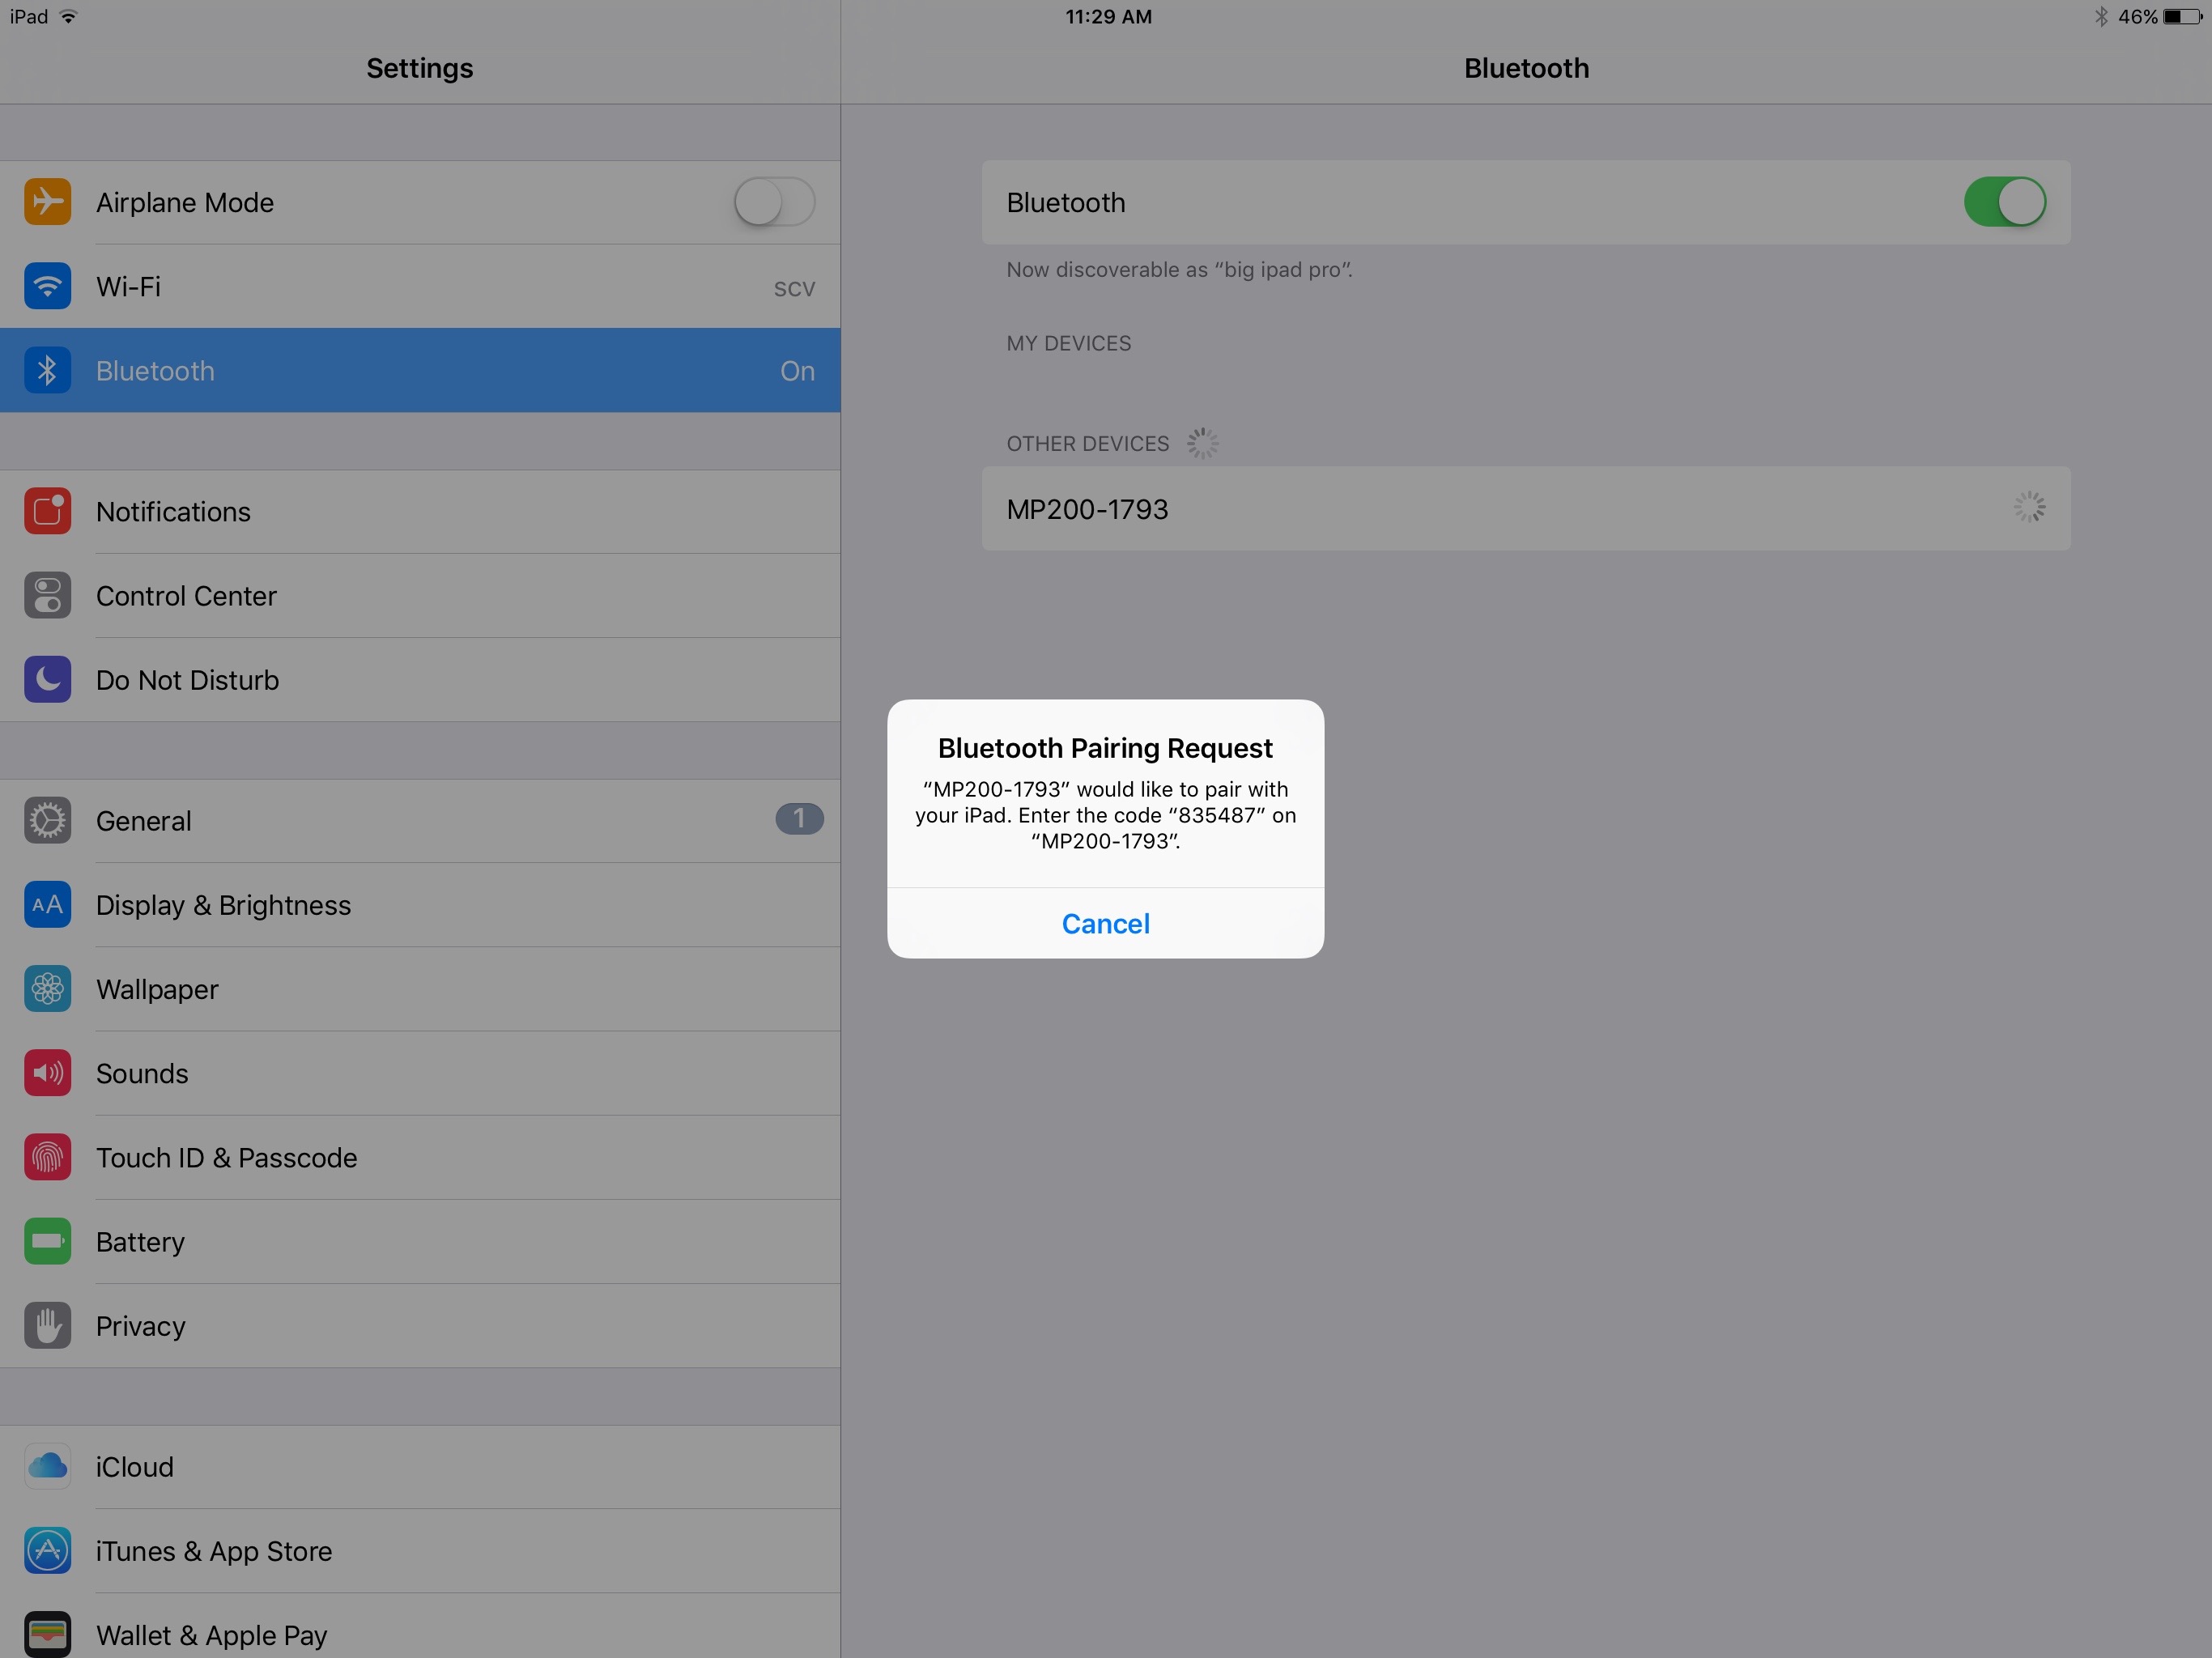Screen dimensions: 2212x1658
Task: Select the Sounds settings row
Action: tap(420, 1073)
